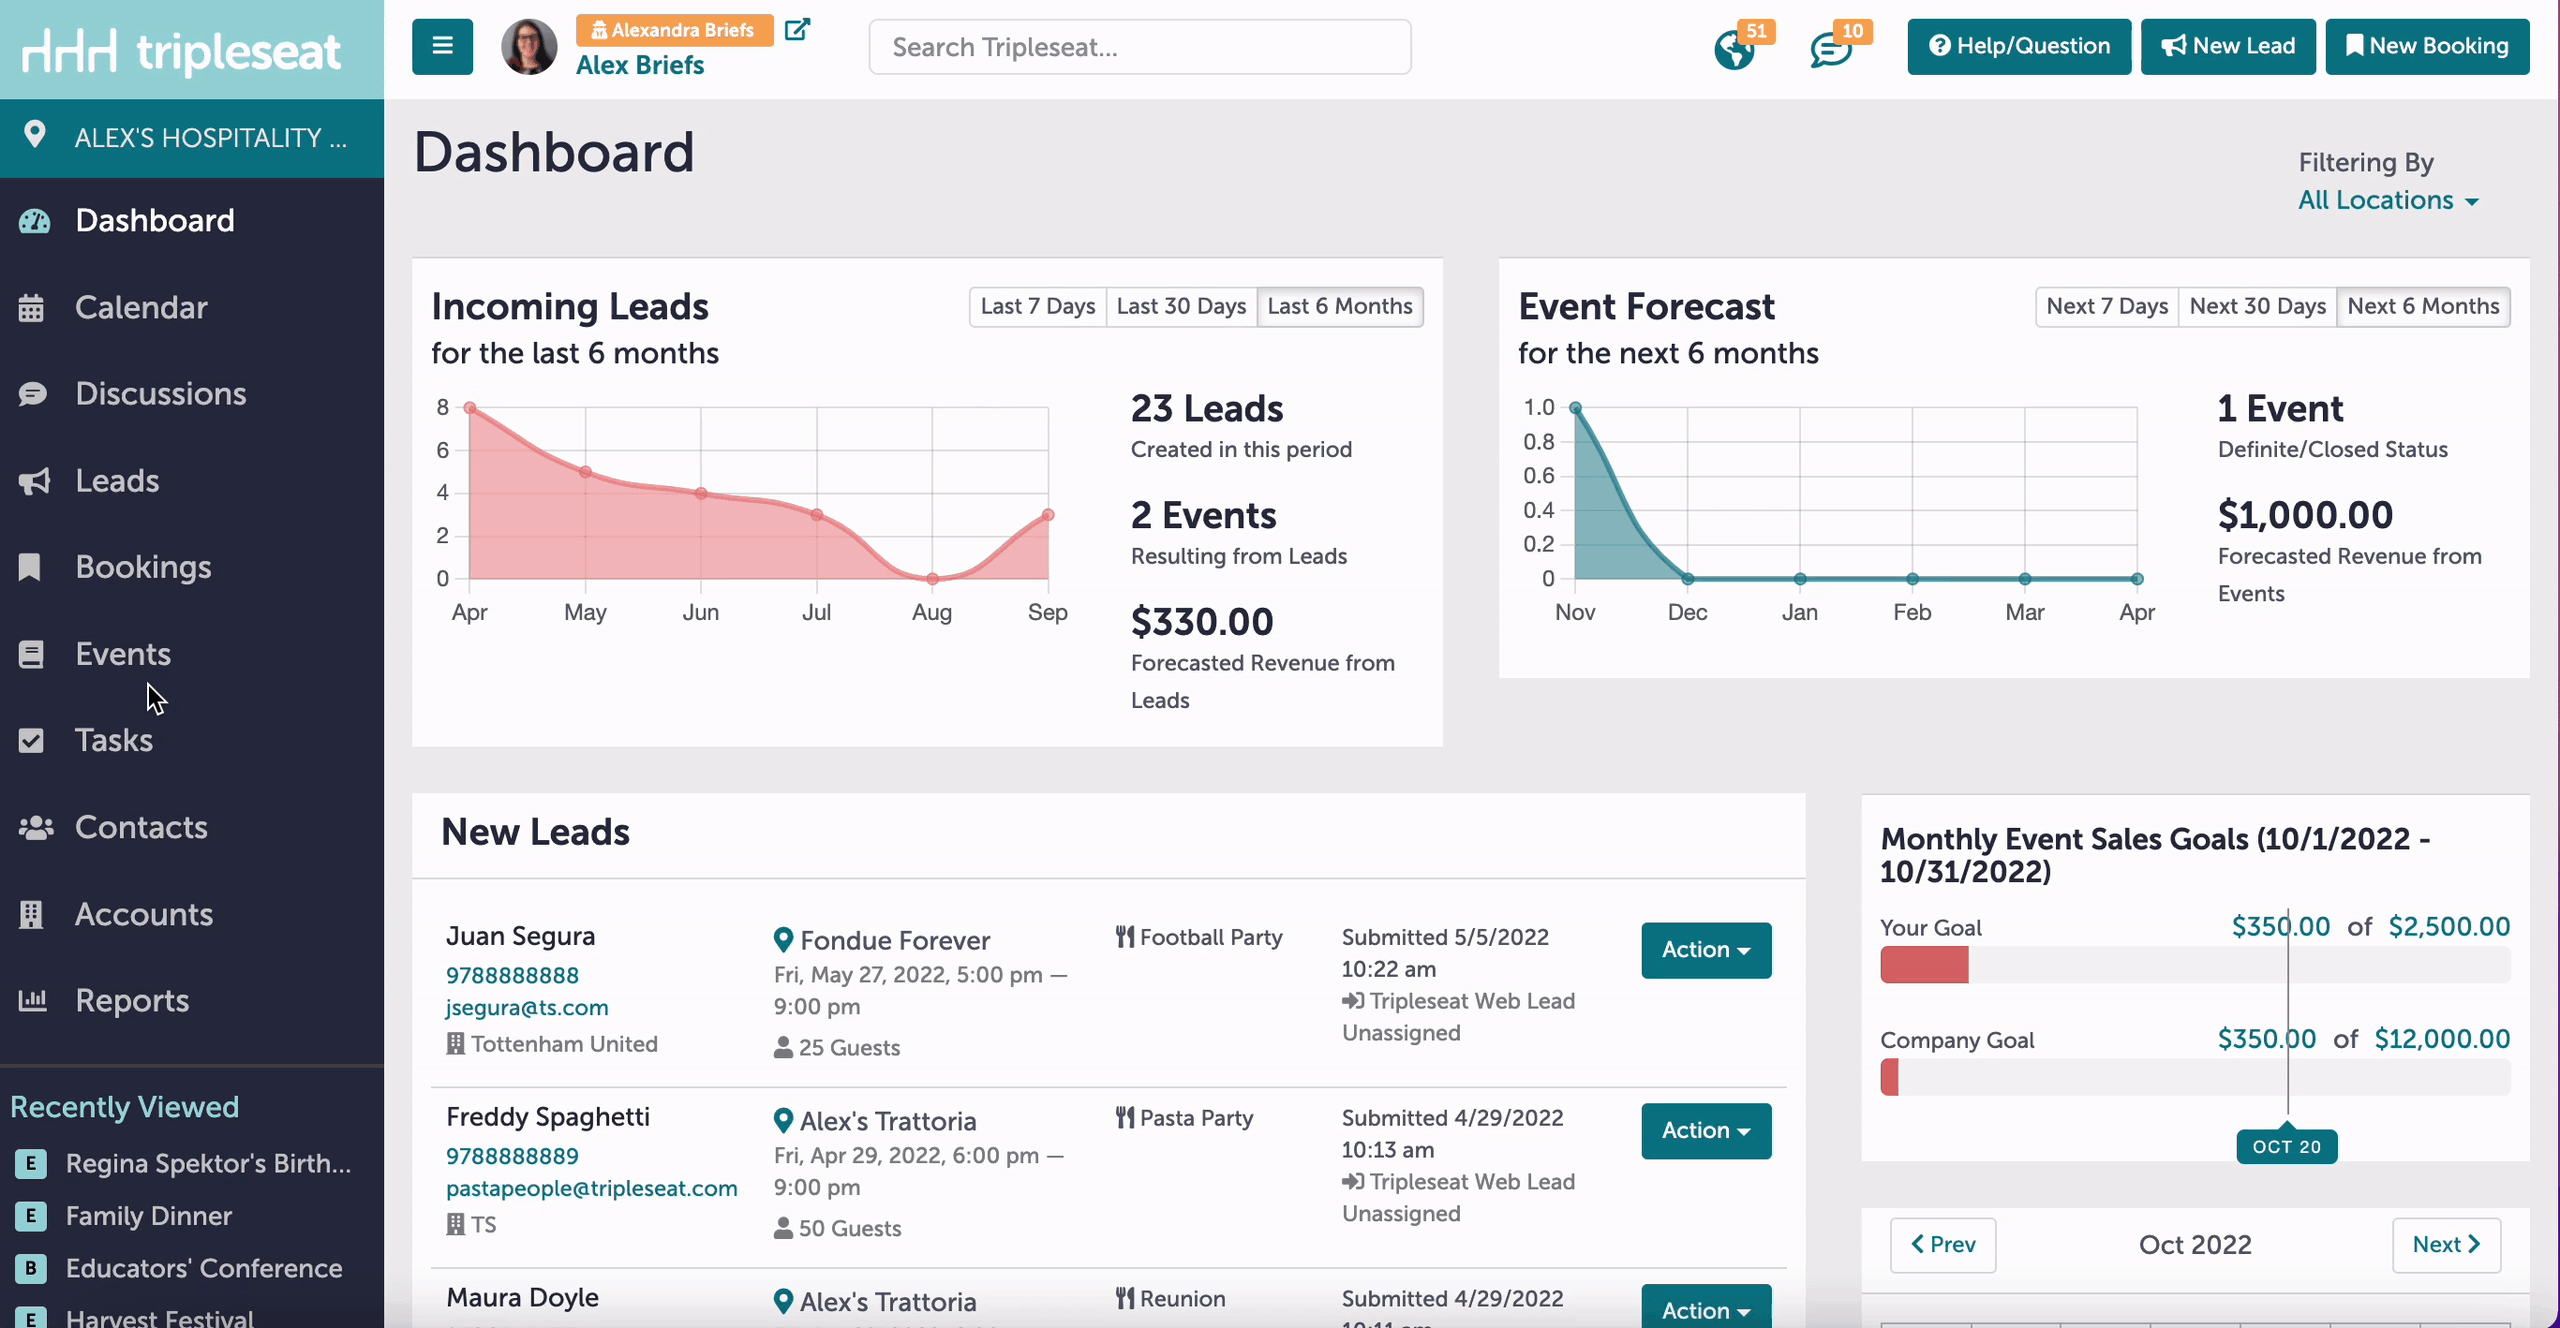The height and width of the screenshot is (1328, 2560).
Task: Click the OCT 20 date marker
Action: (x=2287, y=1146)
